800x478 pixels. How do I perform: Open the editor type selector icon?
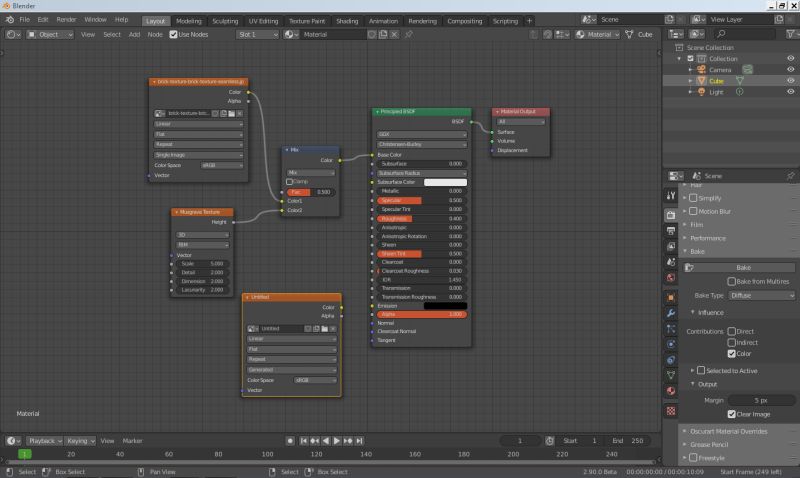coord(12,35)
